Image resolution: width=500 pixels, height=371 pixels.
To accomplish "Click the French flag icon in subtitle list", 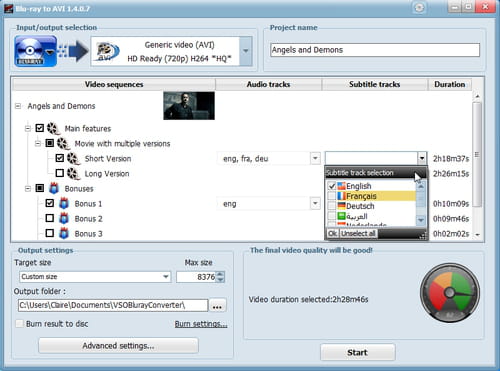I will (341, 196).
